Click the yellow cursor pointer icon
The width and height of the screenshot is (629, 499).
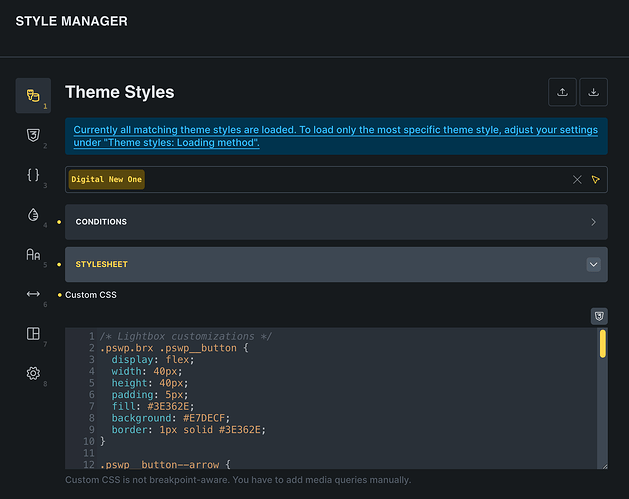(596, 179)
